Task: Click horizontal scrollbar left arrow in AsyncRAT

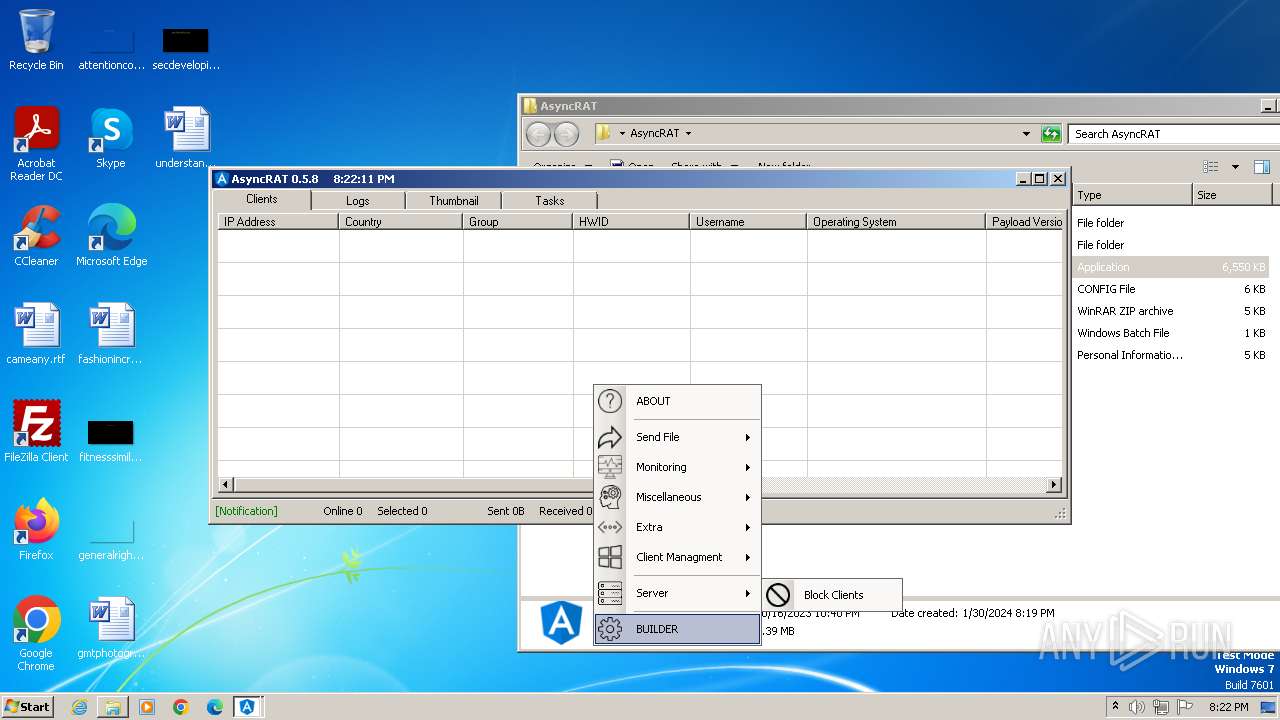Action: pyautogui.click(x=226, y=485)
